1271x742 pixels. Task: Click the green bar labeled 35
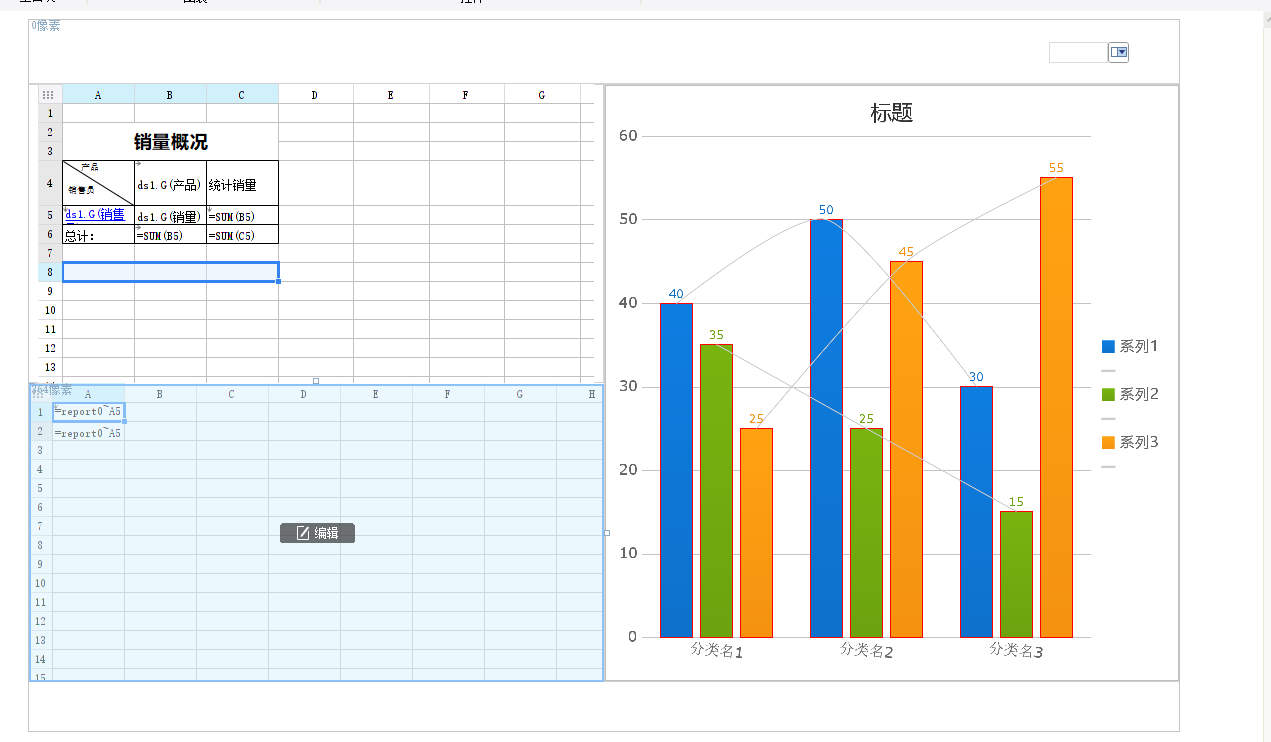716,491
